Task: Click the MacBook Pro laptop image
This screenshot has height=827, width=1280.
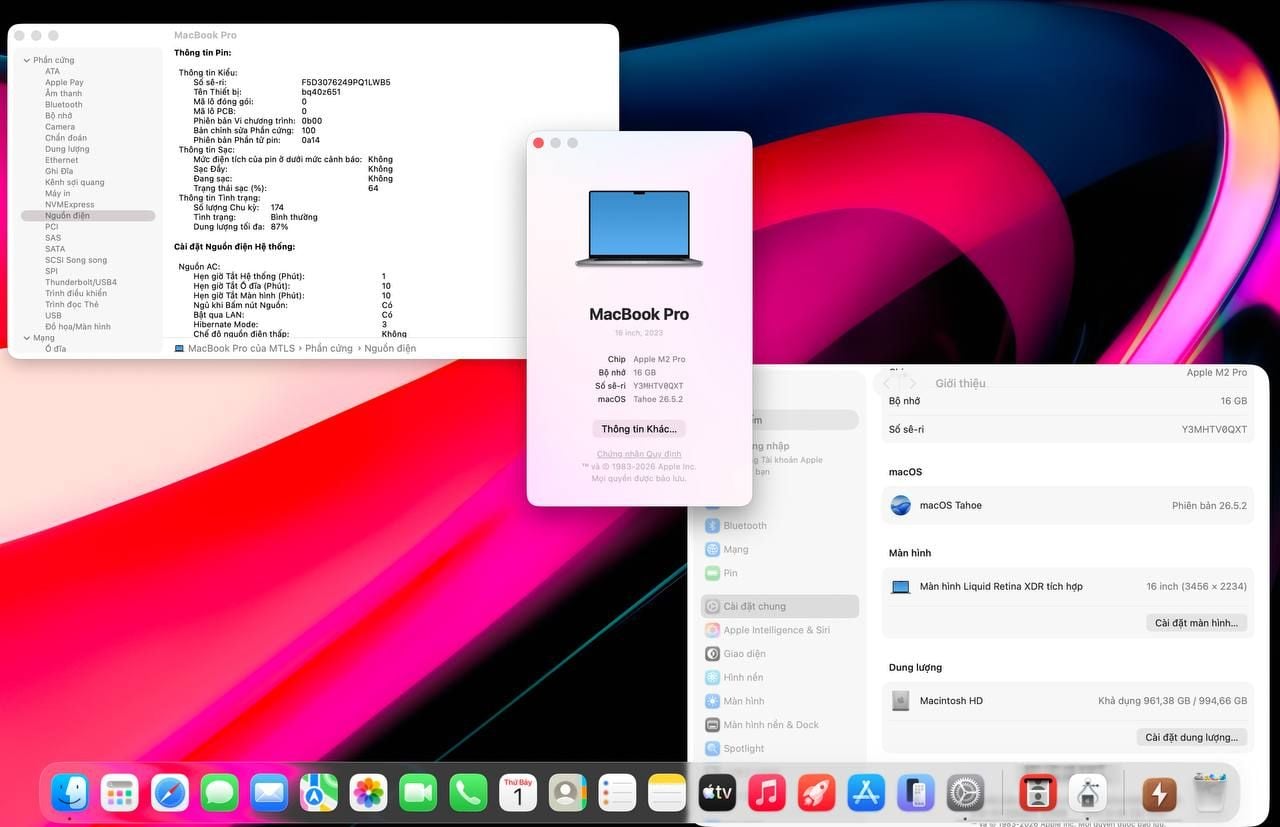Action: pyautogui.click(x=639, y=228)
